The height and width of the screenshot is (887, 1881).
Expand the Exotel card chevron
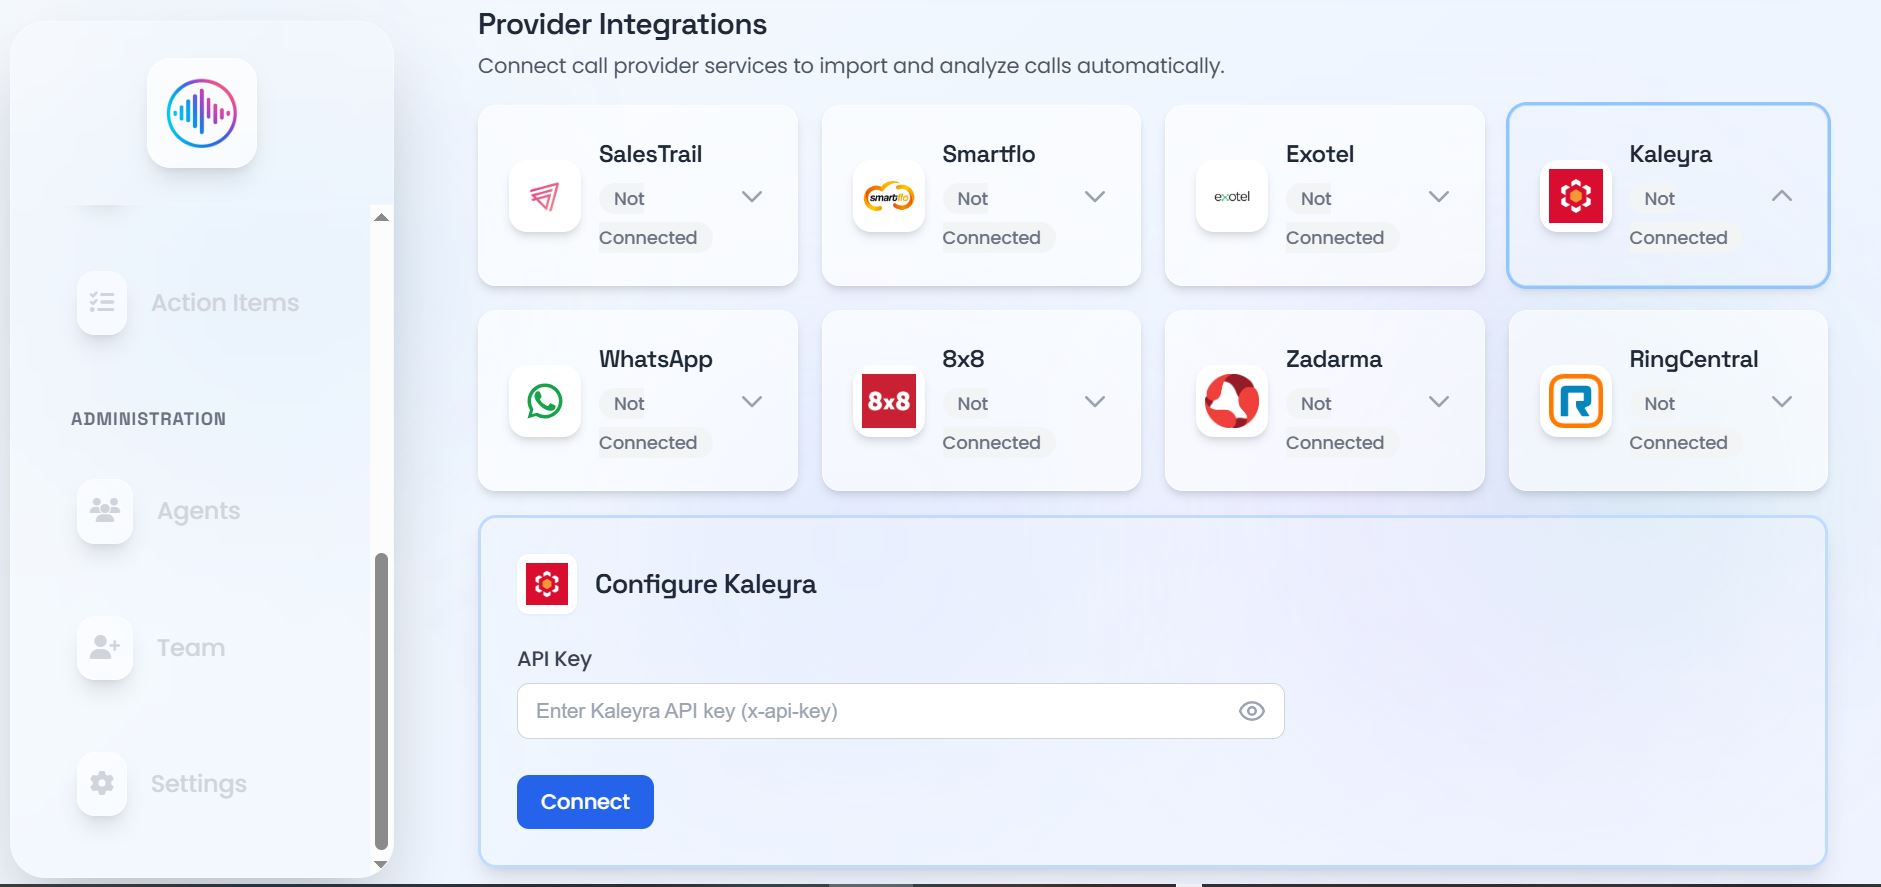pyautogui.click(x=1439, y=197)
